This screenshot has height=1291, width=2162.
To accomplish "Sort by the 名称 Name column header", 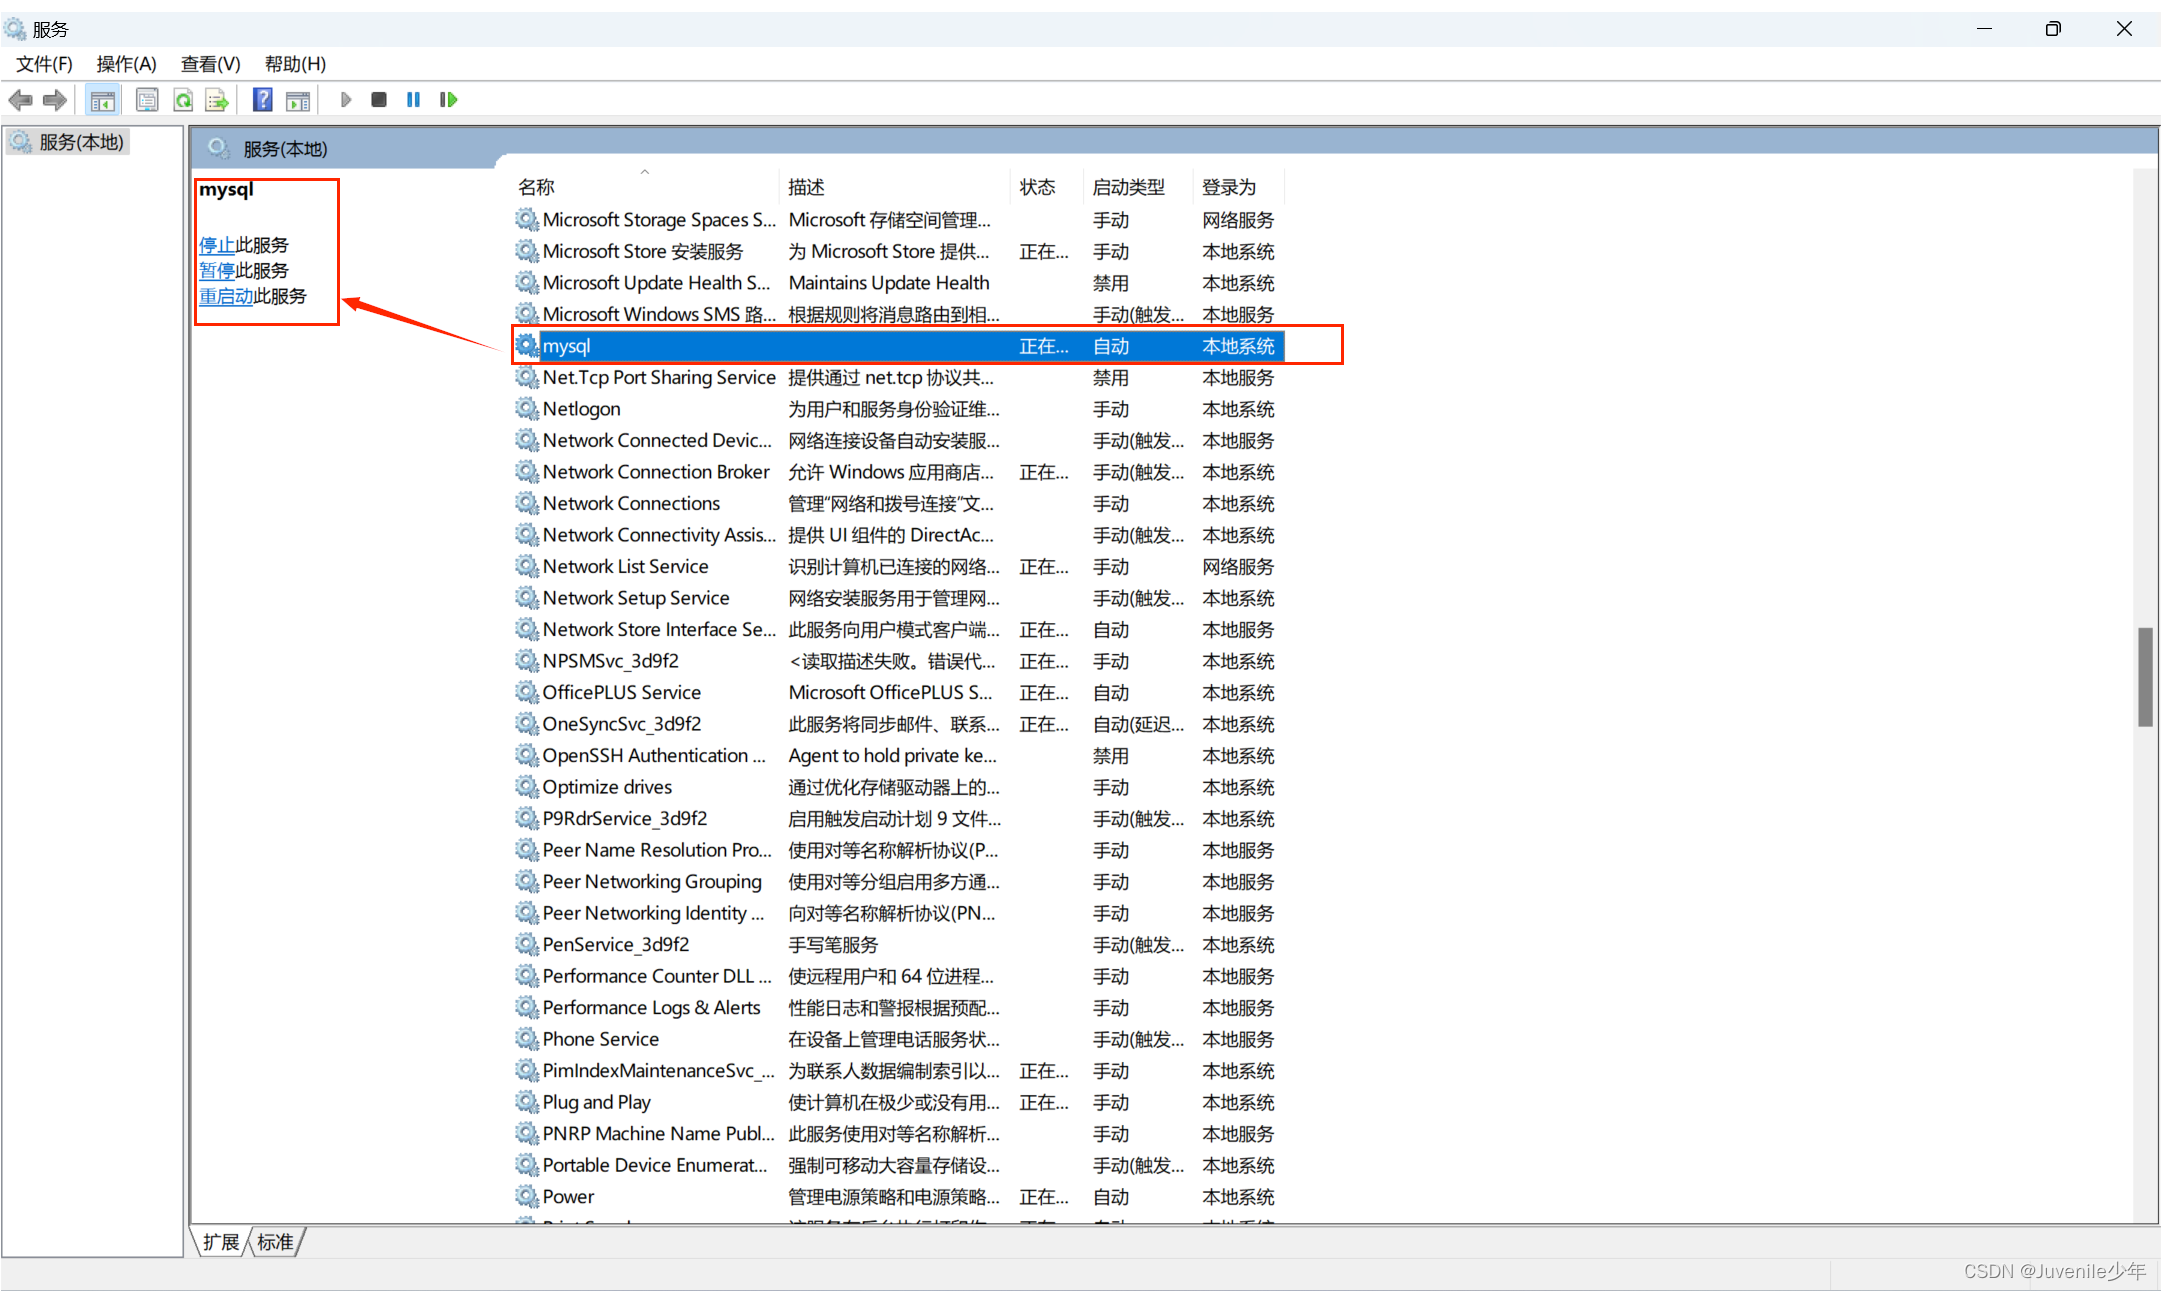I will (x=645, y=187).
